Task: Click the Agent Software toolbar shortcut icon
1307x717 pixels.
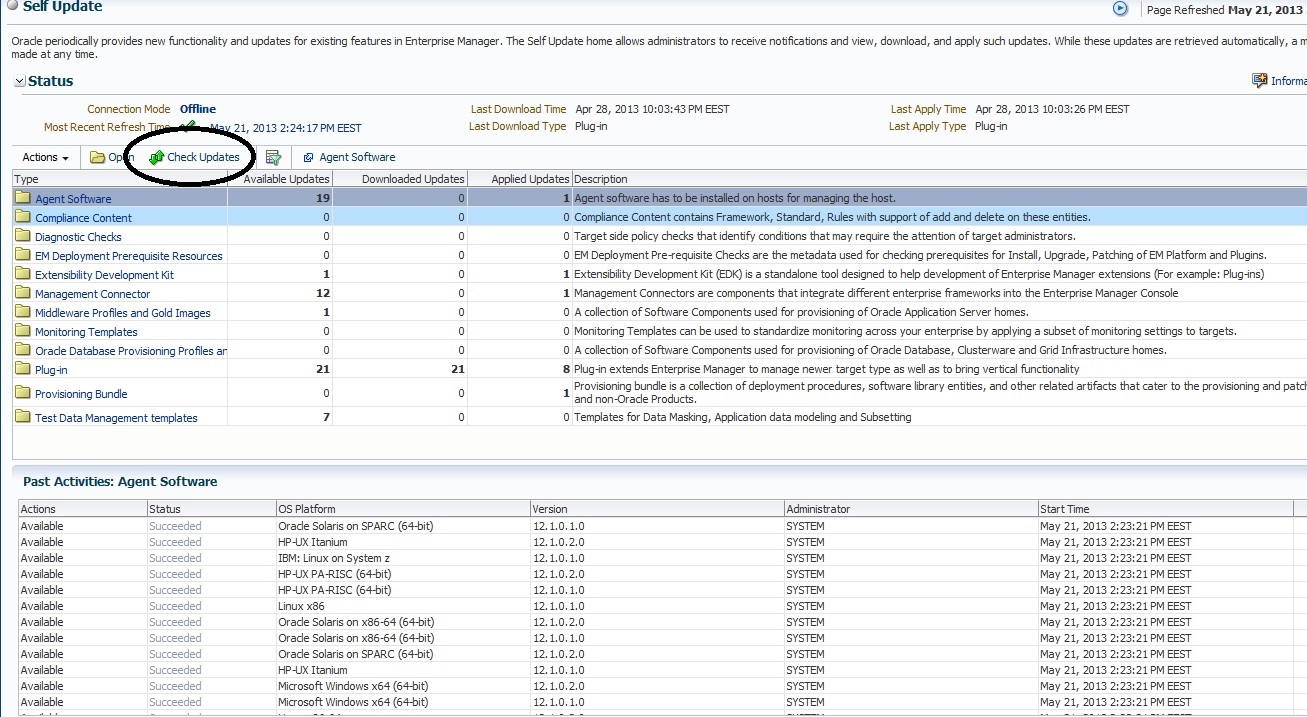Action: (x=309, y=158)
